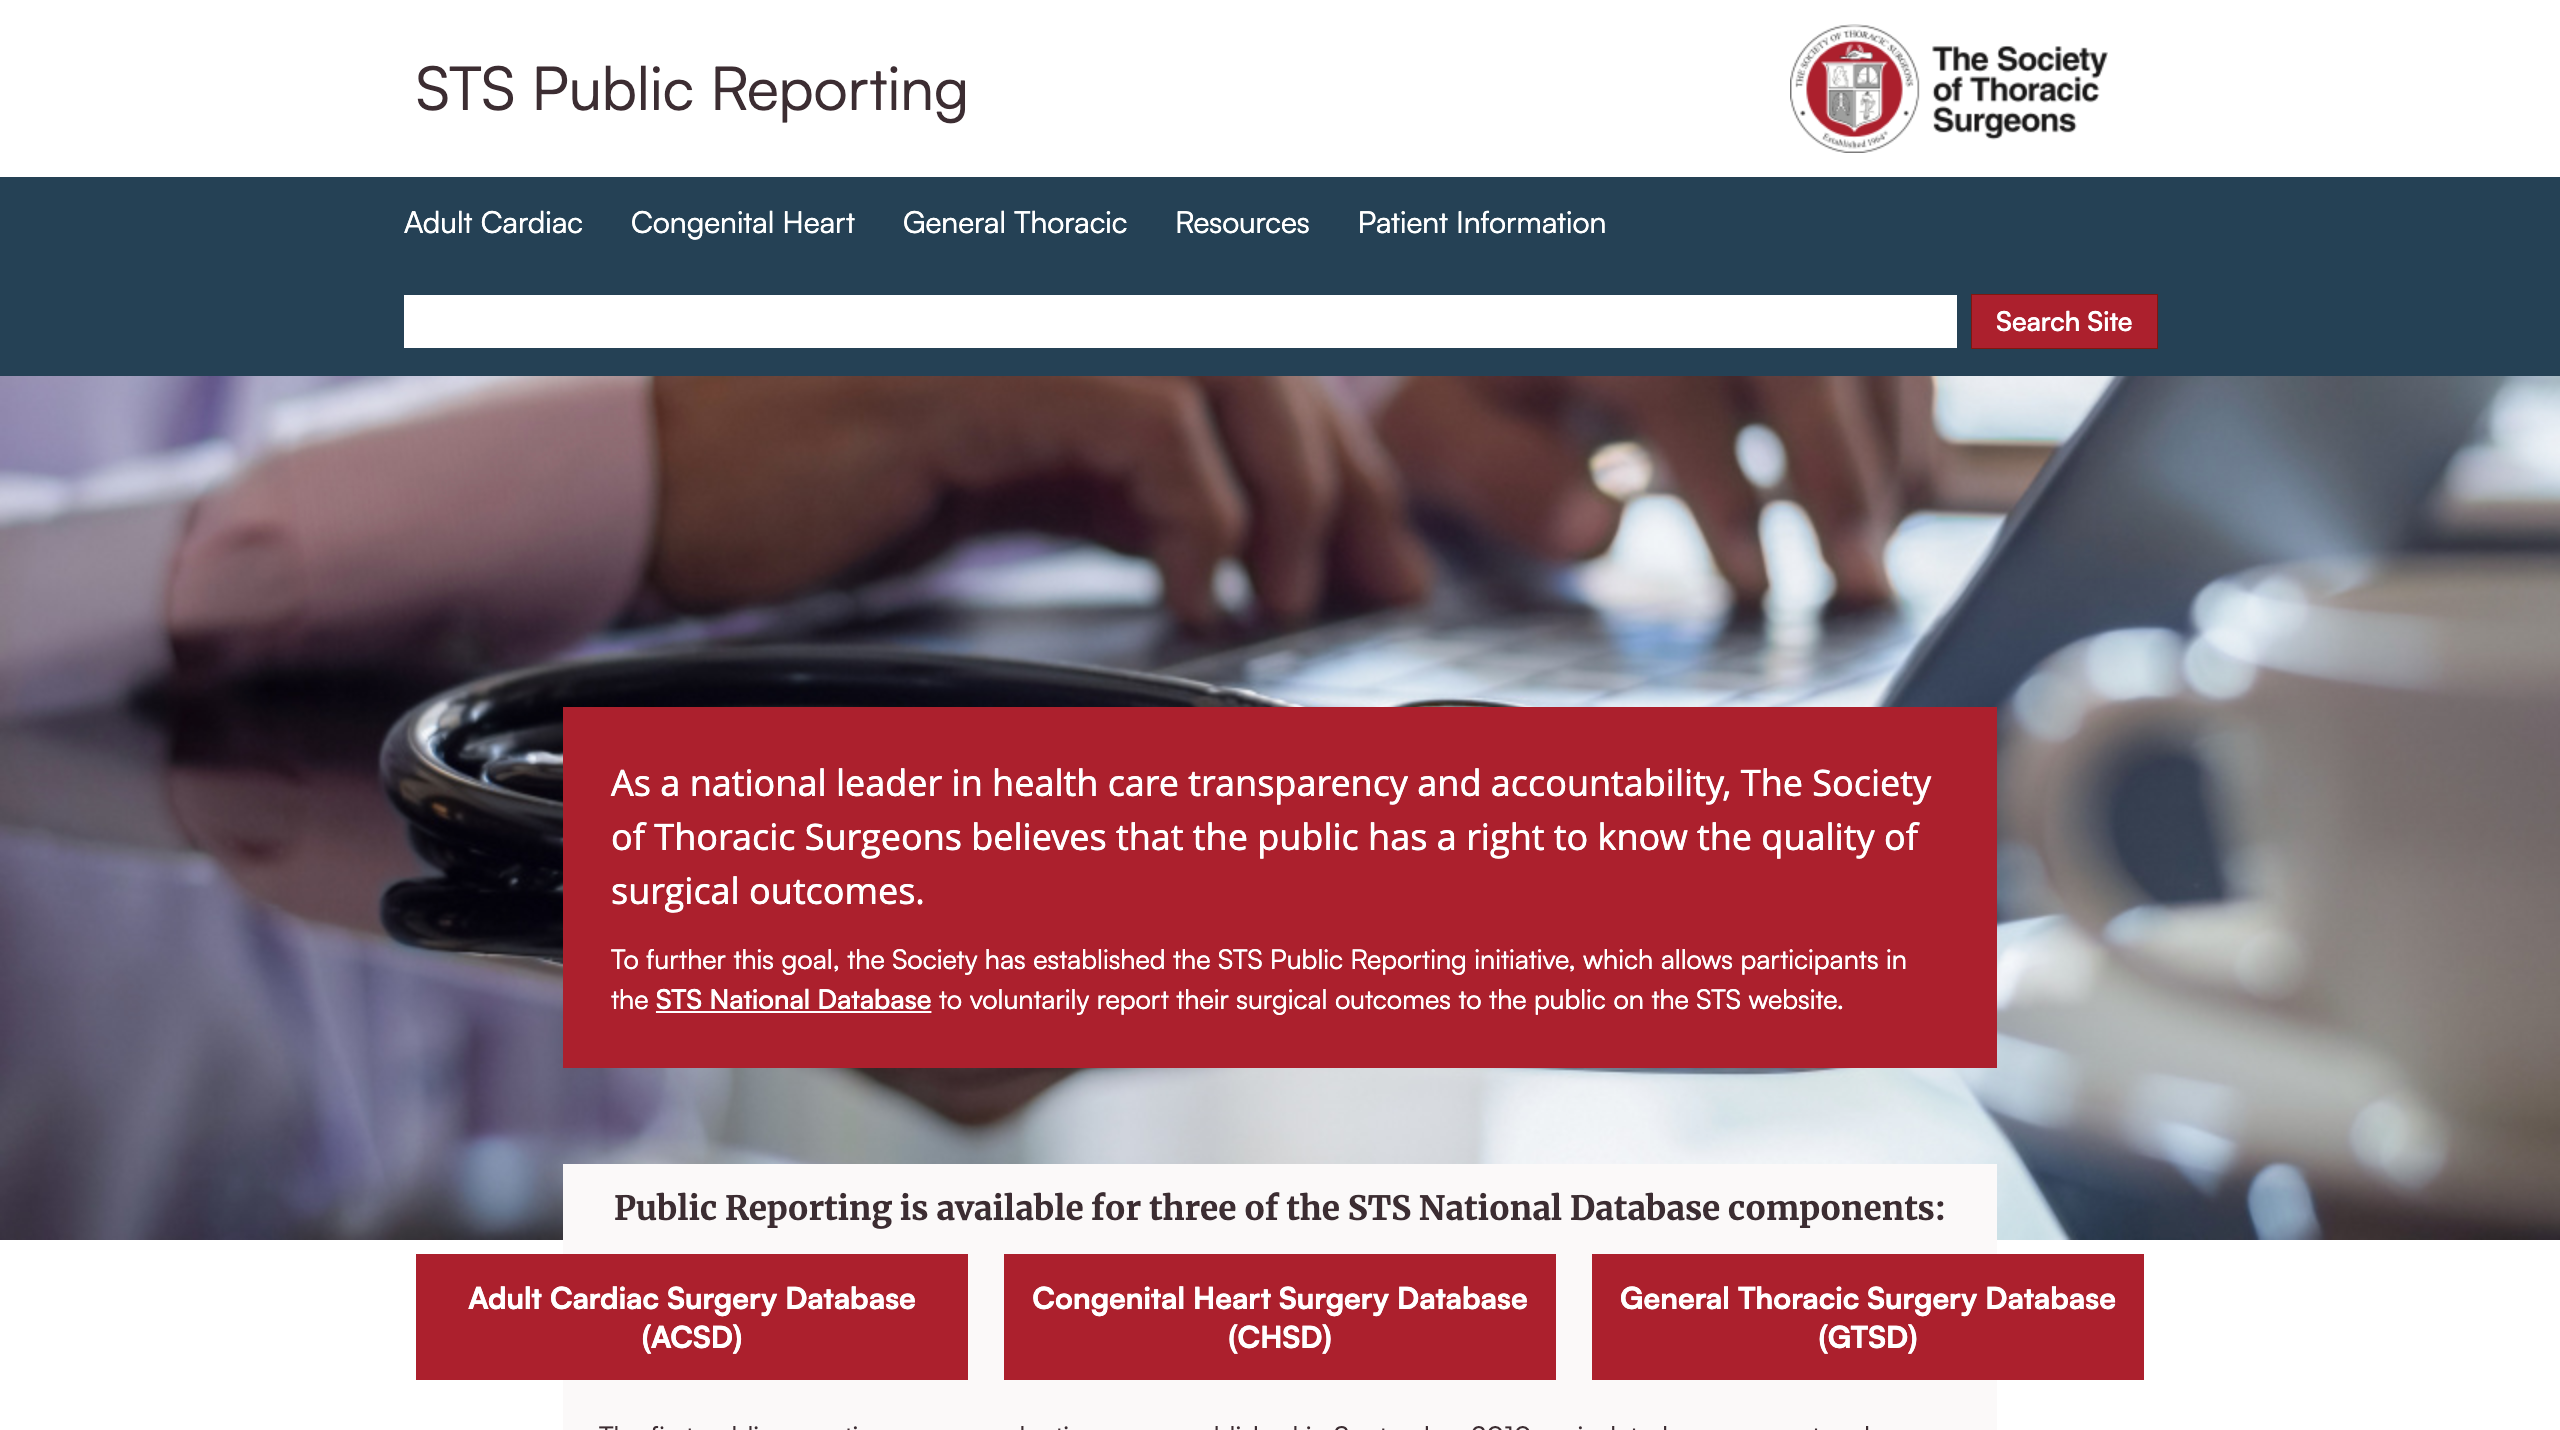Screen dimensions: 2560x1430
Task: Open Adult Cardiac Surgery Database (ACSD)
Action: [691, 1316]
